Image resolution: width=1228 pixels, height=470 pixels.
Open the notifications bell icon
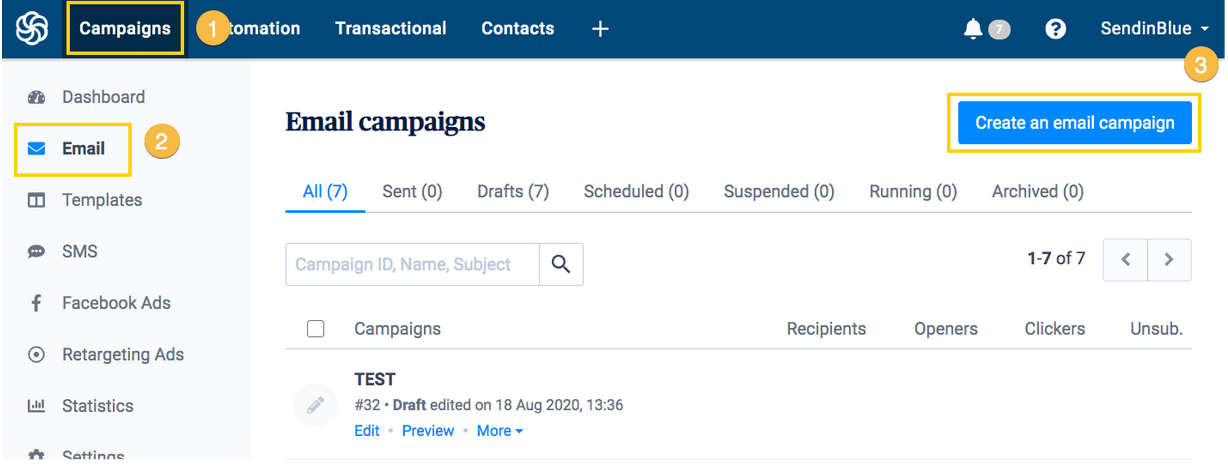pos(973,29)
